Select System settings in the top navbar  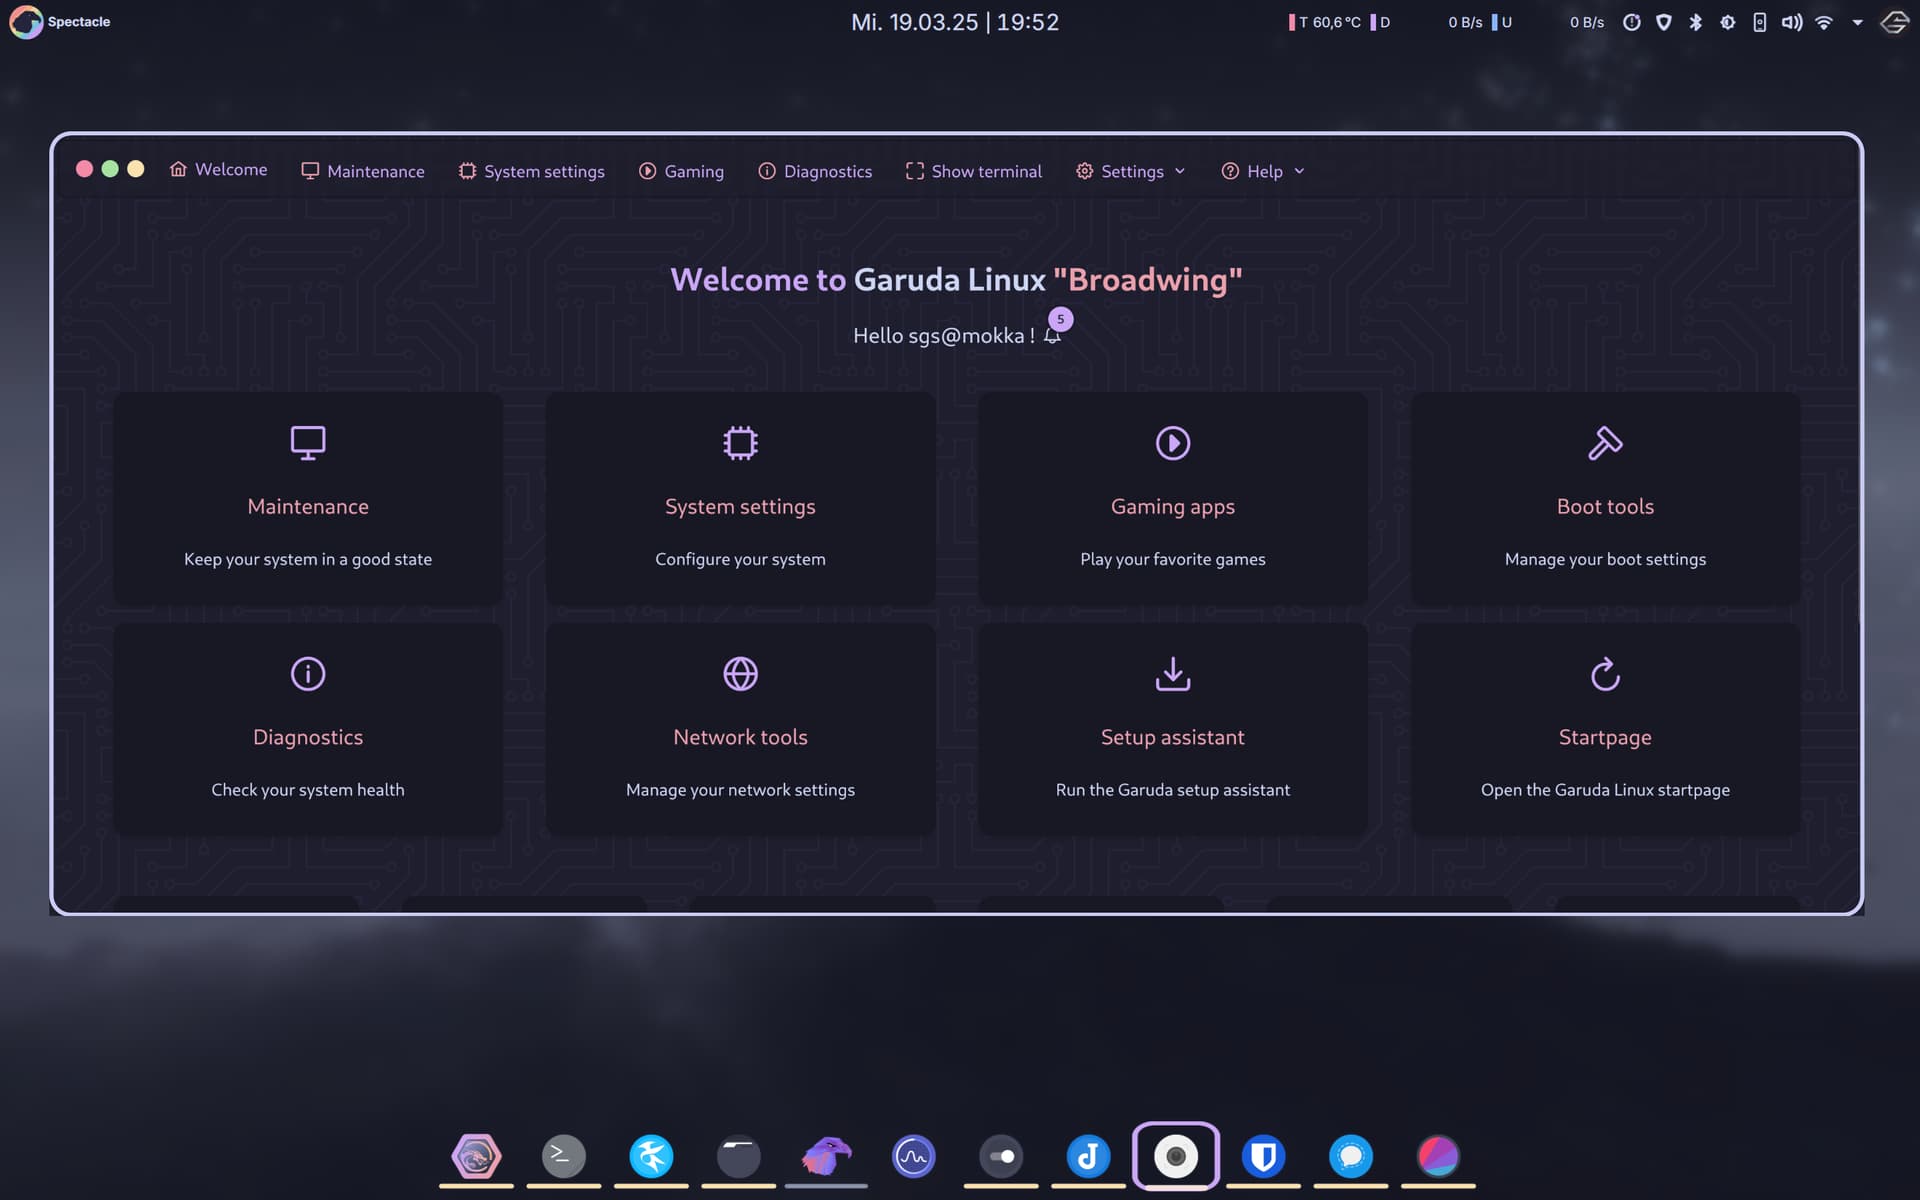pyautogui.click(x=531, y=171)
